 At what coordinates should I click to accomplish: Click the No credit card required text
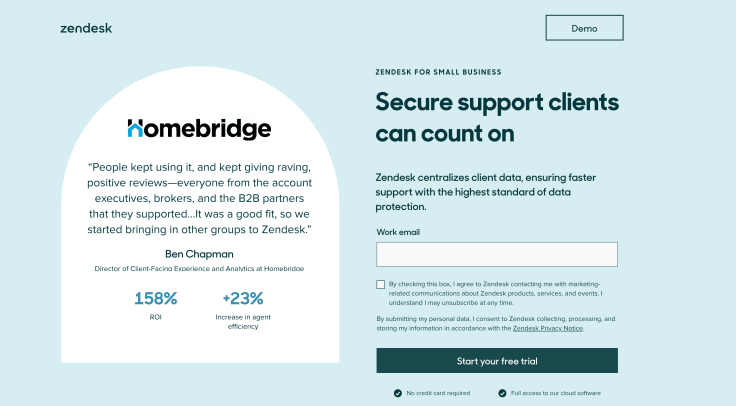pyautogui.click(x=438, y=393)
